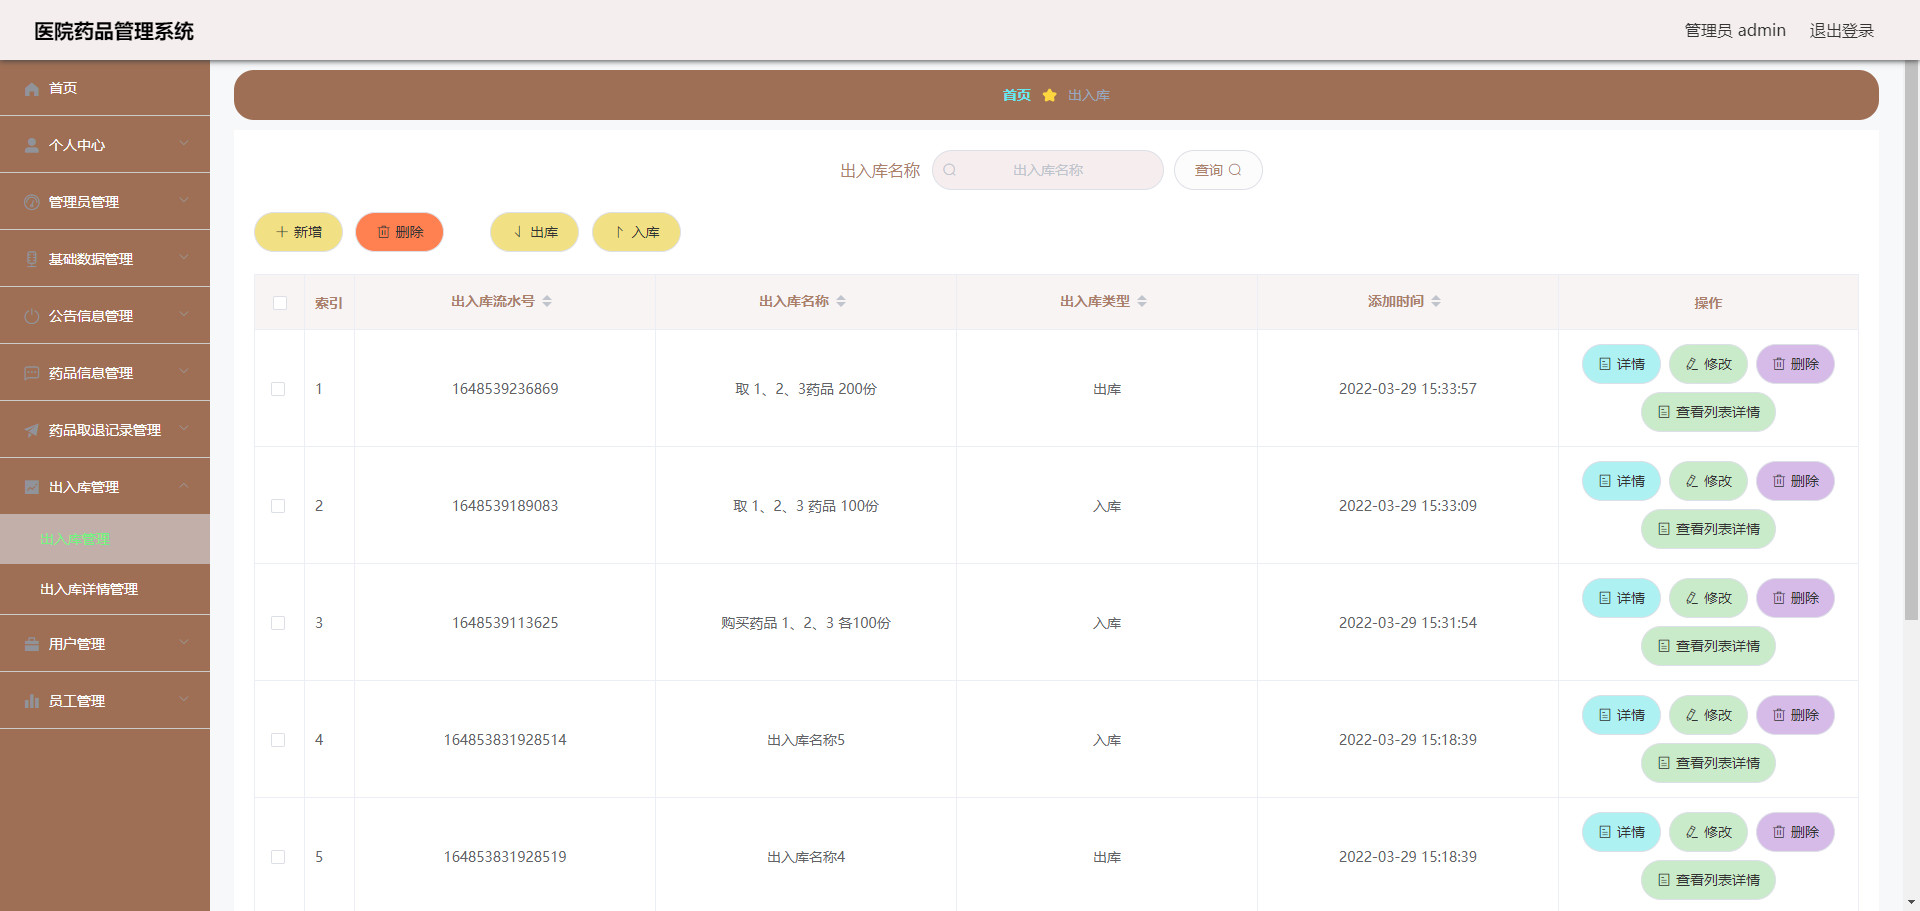Edit record 1648539236869 with 修改
This screenshot has height=911, width=1920.
[x=1708, y=364]
